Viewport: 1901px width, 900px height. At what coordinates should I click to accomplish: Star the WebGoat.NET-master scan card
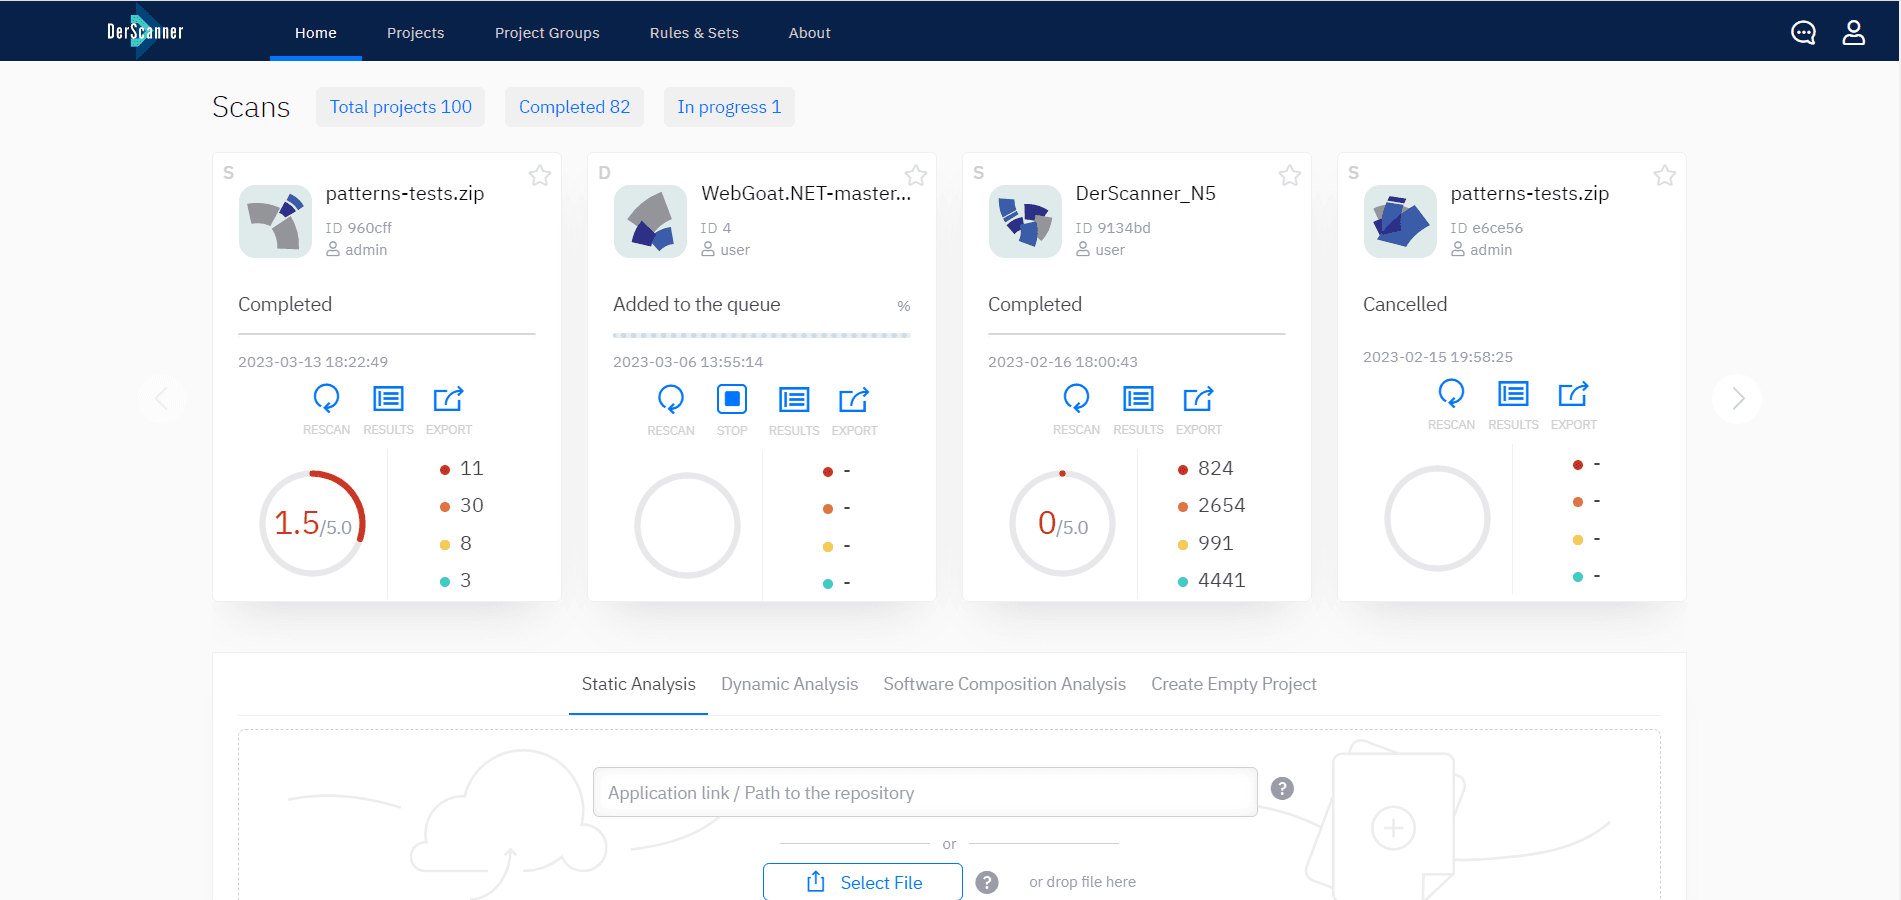click(915, 175)
